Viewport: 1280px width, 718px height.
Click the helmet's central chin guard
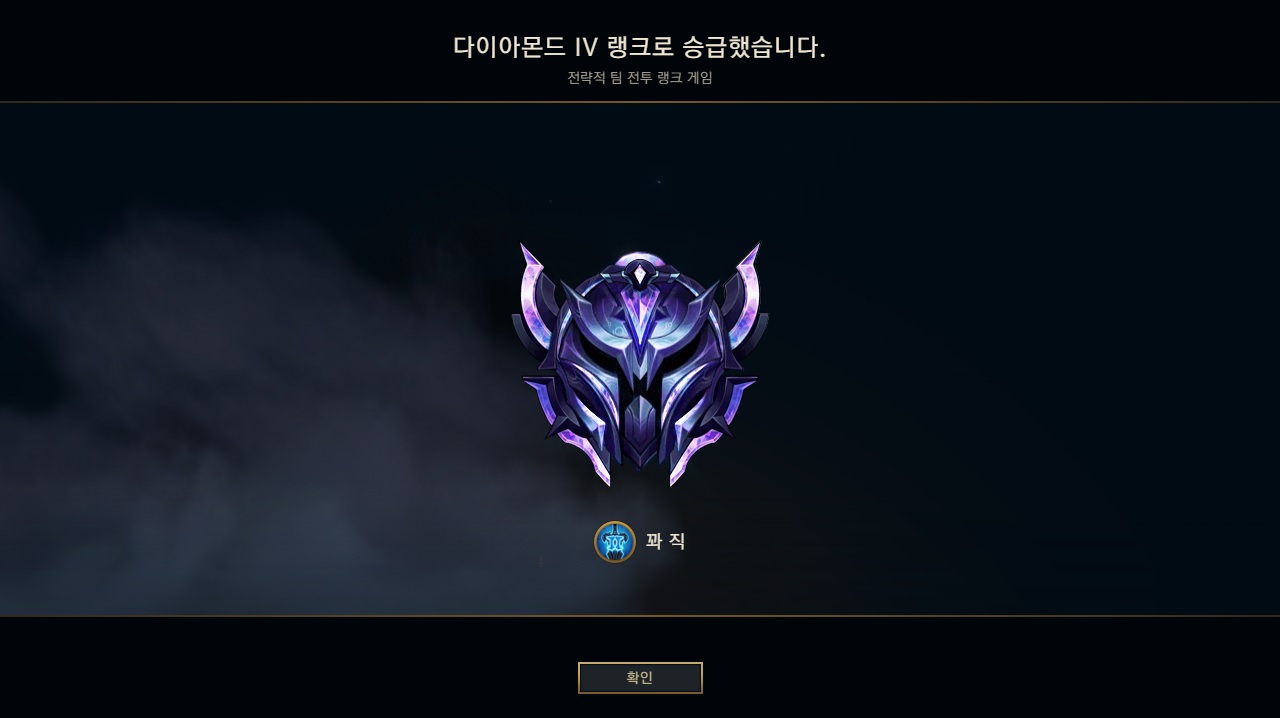(640, 430)
